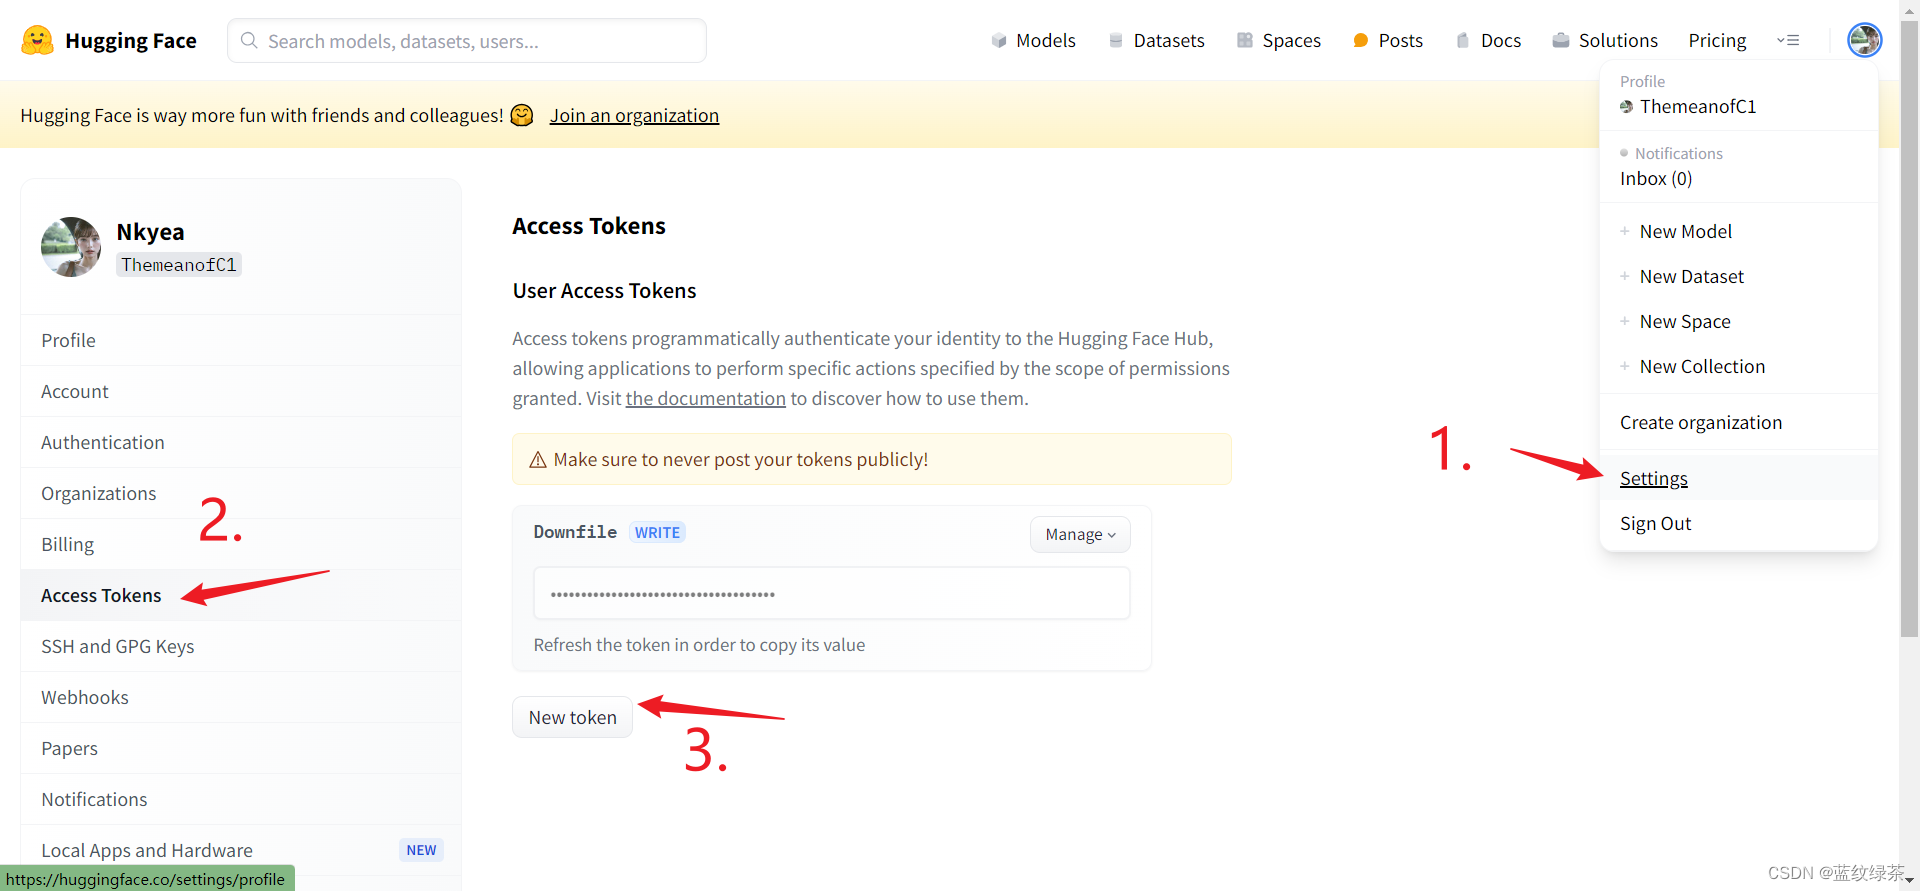The height and width of the screenshot is (891, 1920).
Task: Open Inbox (0) notifications
Action: click(x=1656, y=178)
